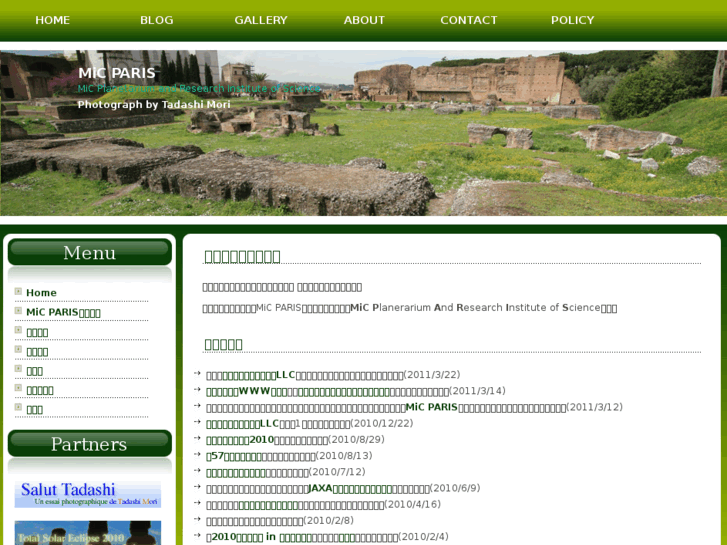Click the MiC PARIS site title

click(x=116, y=73)
